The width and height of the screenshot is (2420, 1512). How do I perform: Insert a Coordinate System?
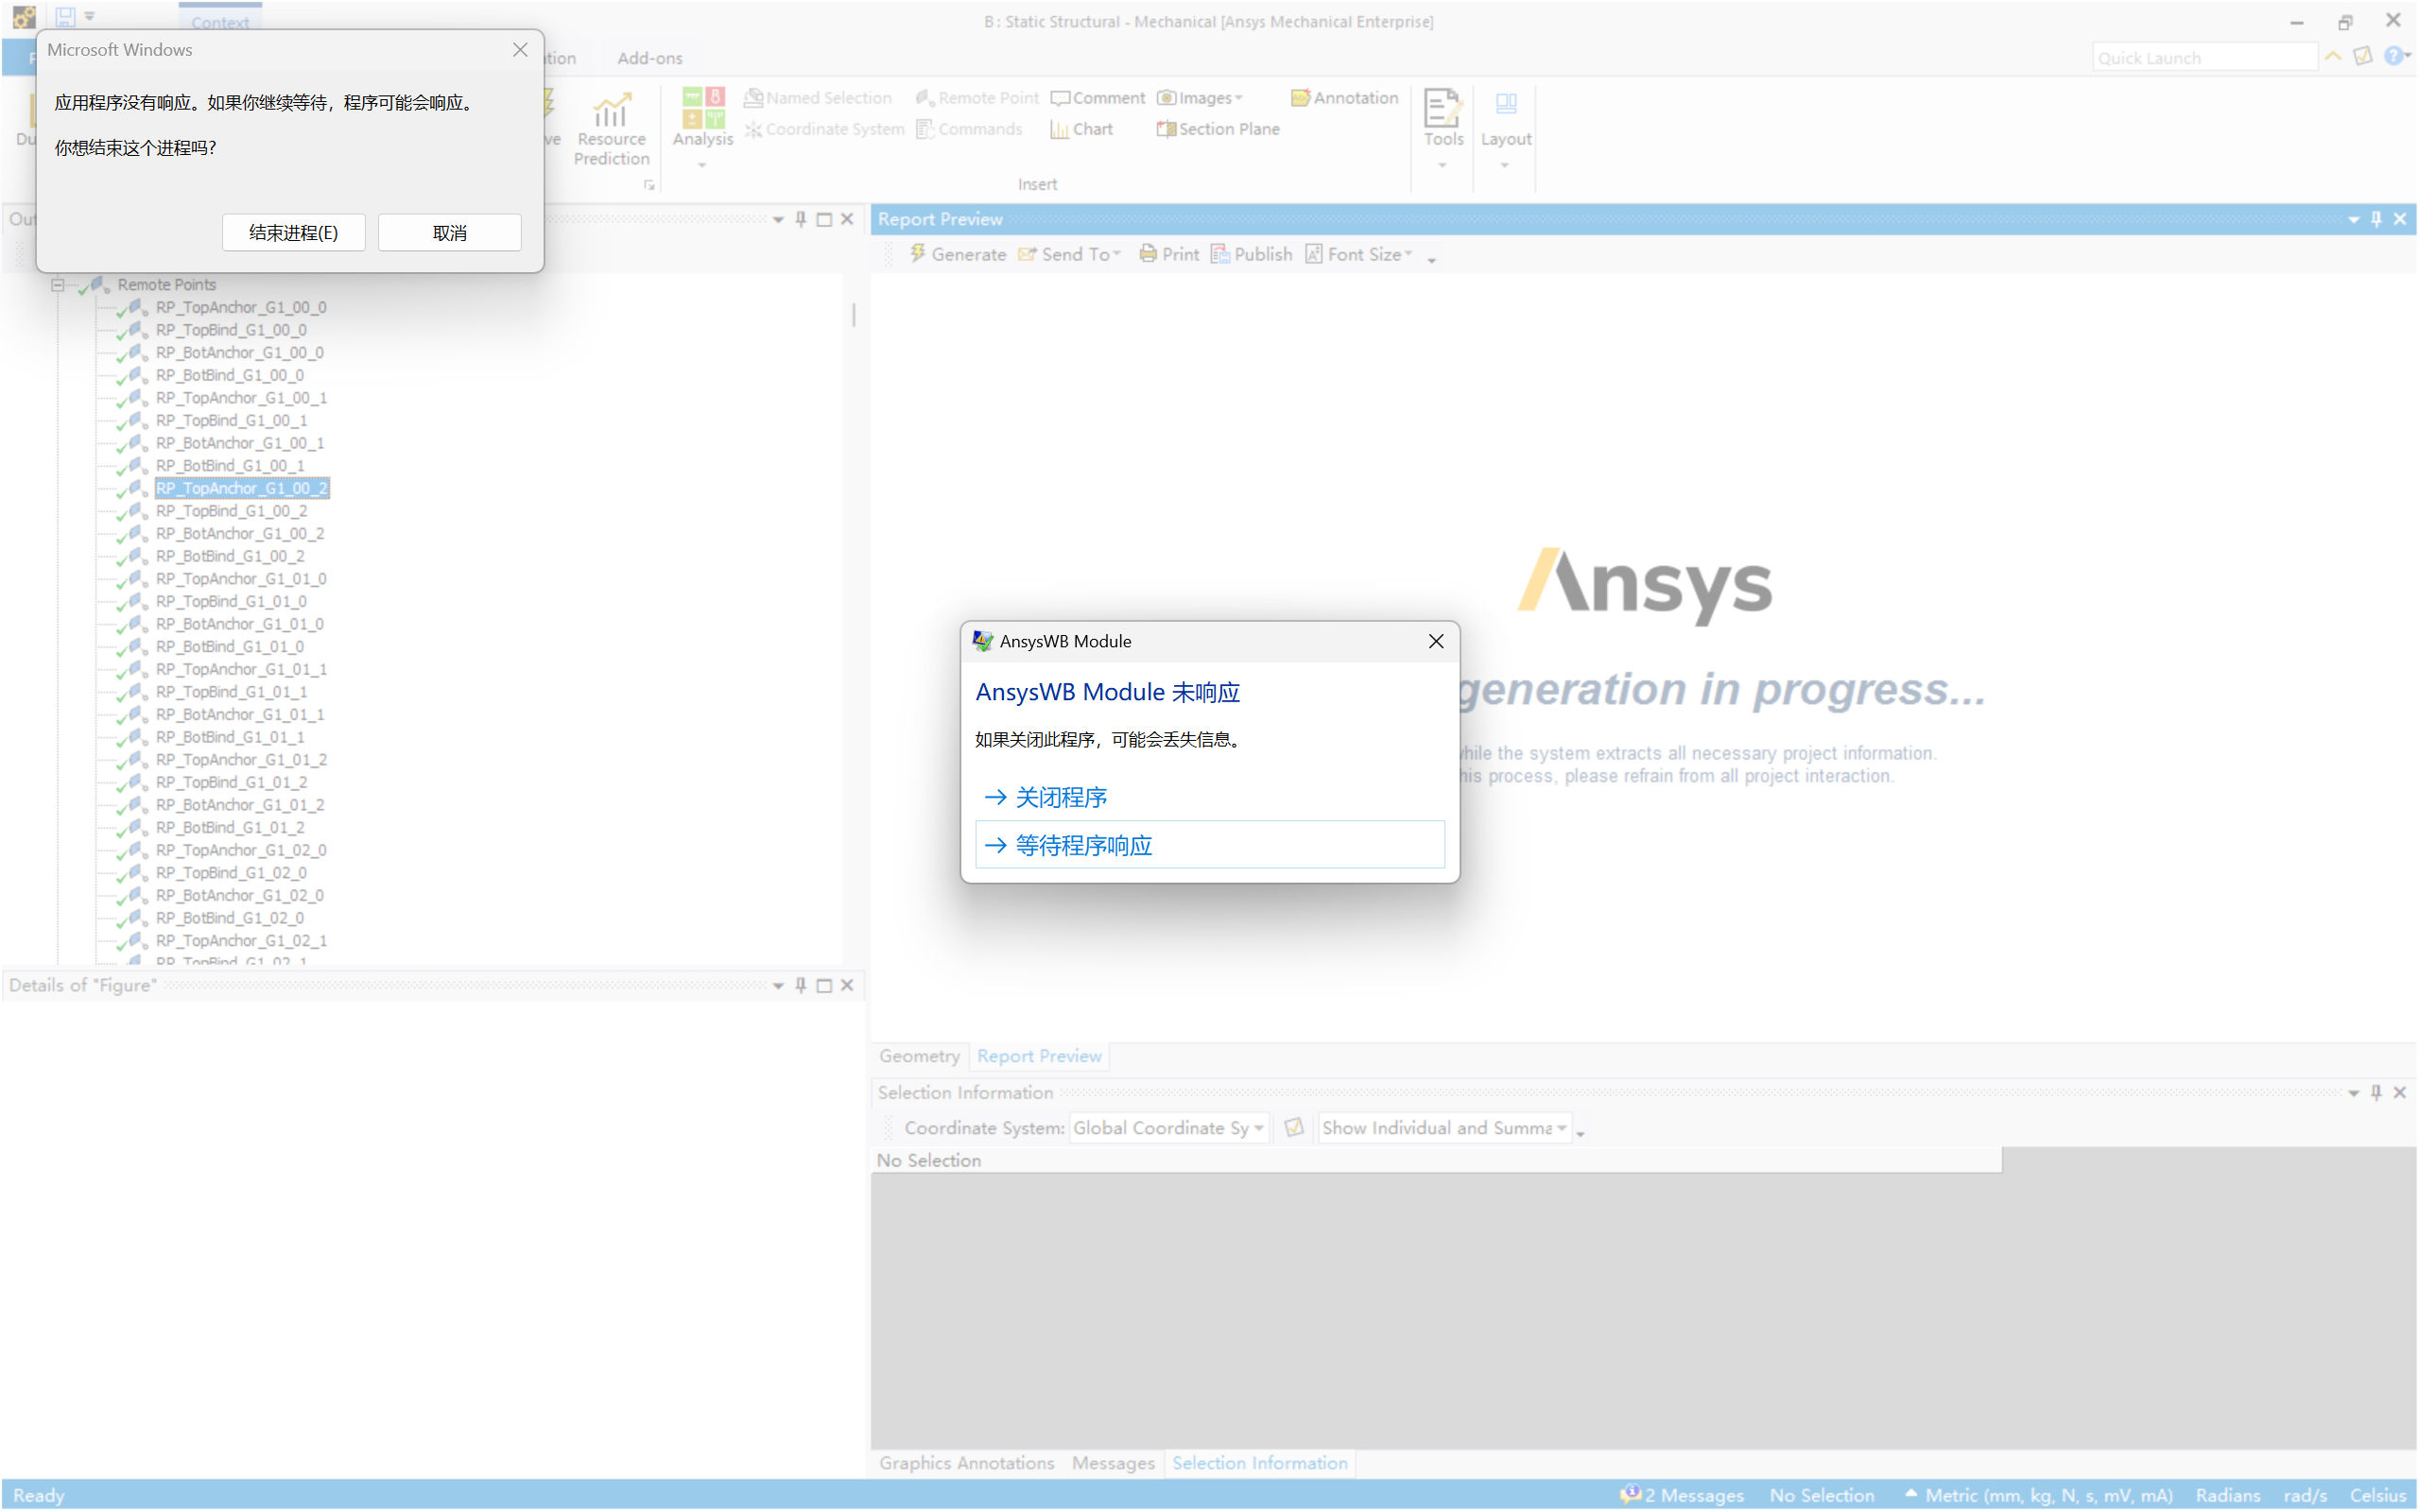click(x=824, y=129)
